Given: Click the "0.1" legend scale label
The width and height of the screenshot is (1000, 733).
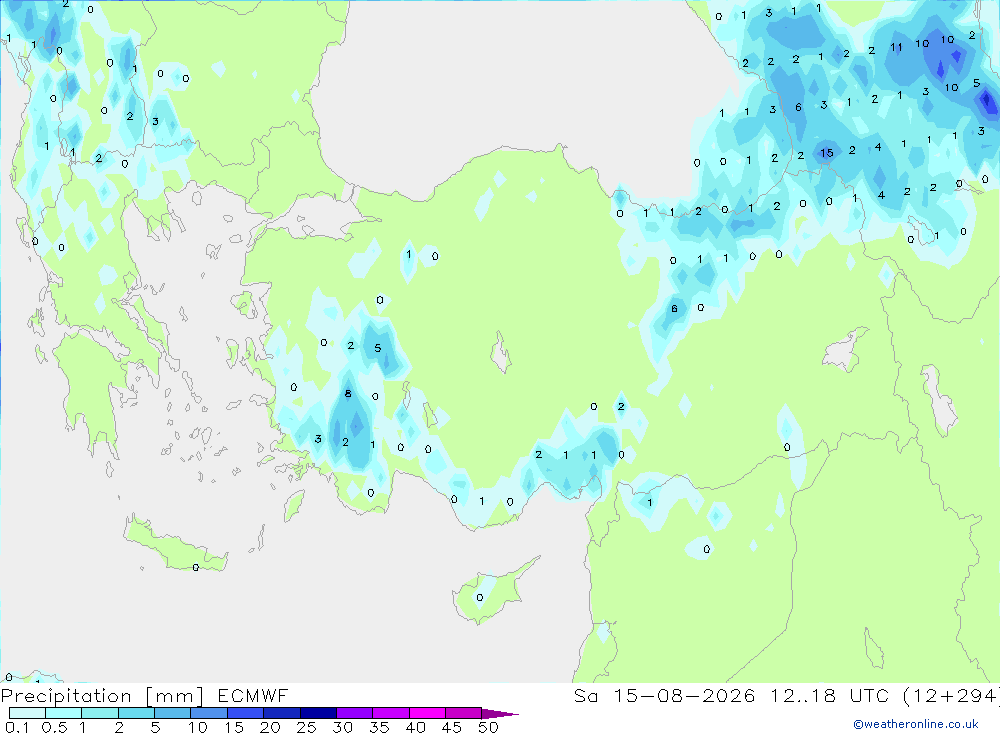Looking at the screenshot, I should tap(17, 727).
